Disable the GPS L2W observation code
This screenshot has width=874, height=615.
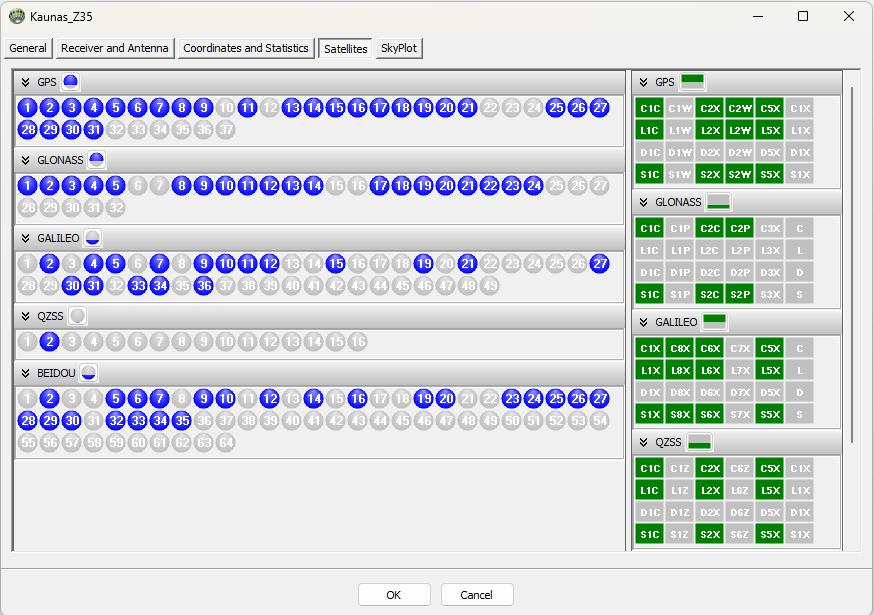[x=740, y=130]
